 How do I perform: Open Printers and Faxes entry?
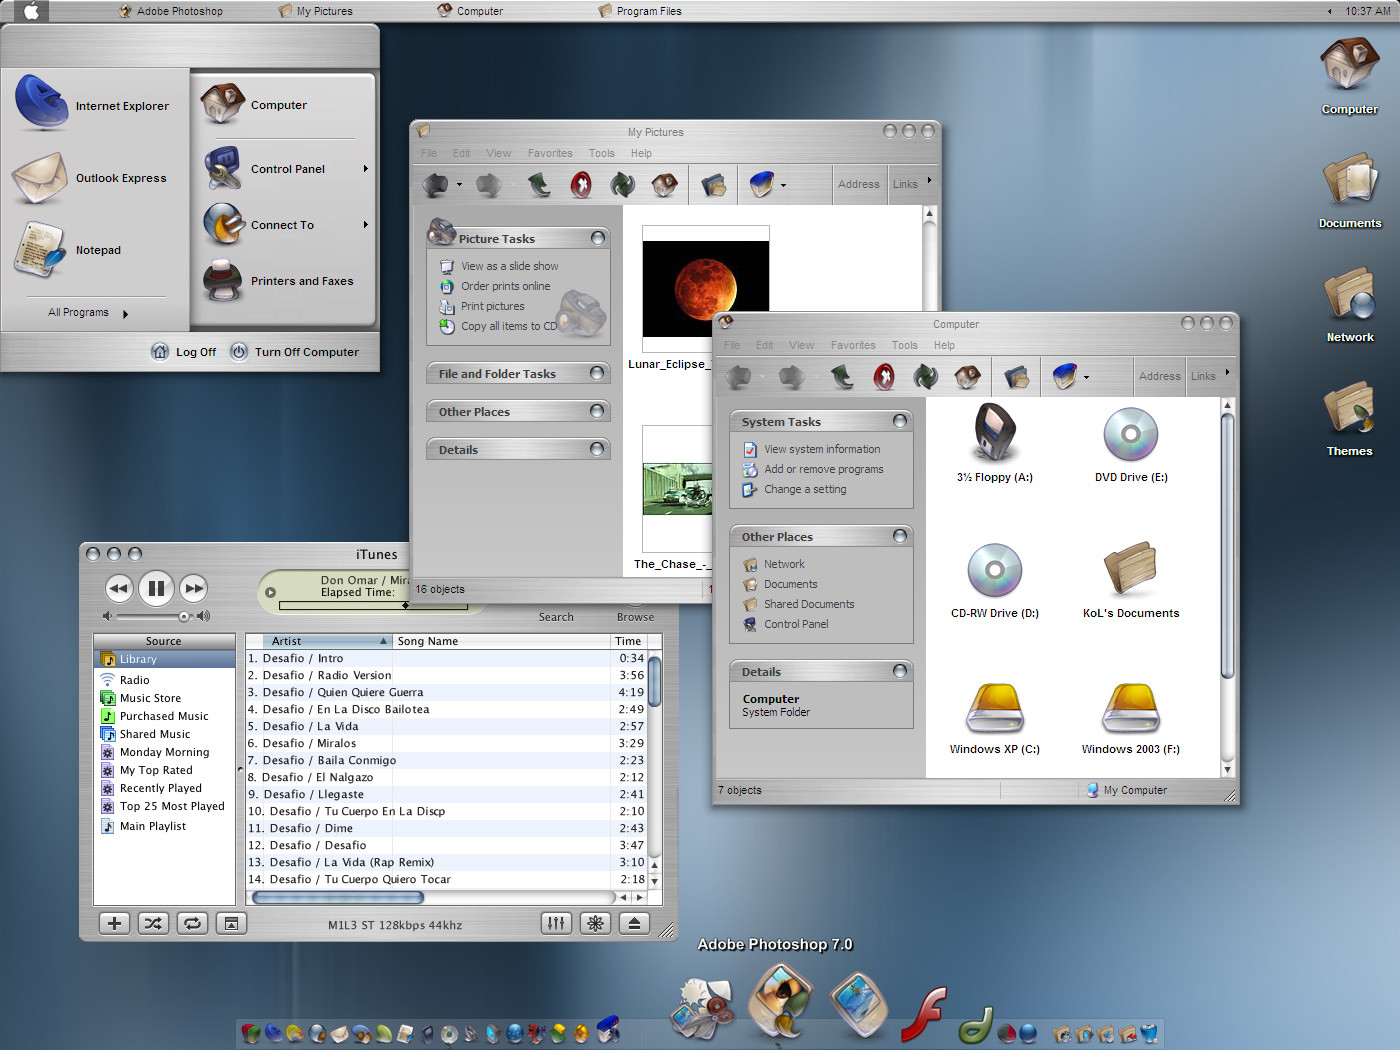point(280,281)
